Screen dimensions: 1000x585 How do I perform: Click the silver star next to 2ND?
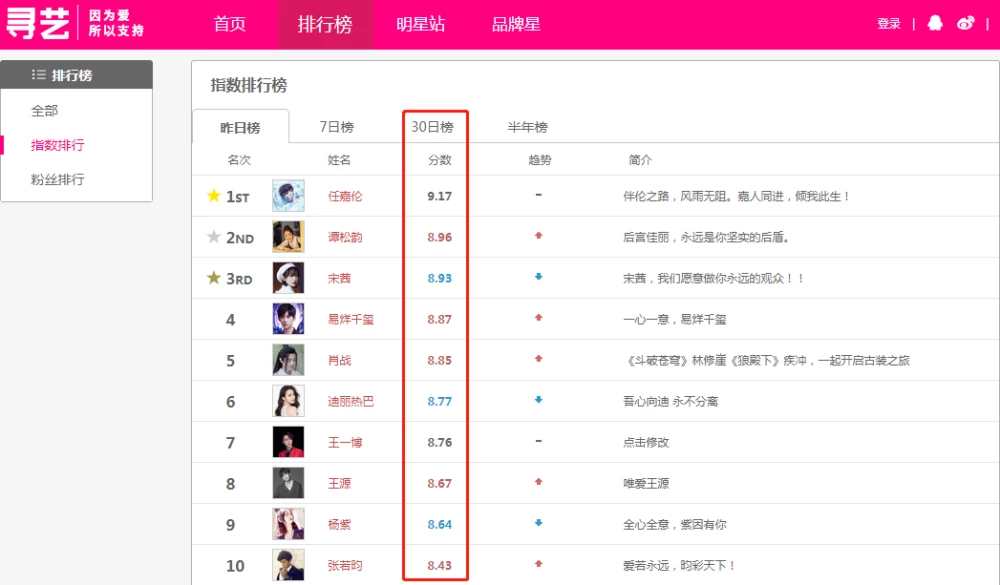pos(213,237)
